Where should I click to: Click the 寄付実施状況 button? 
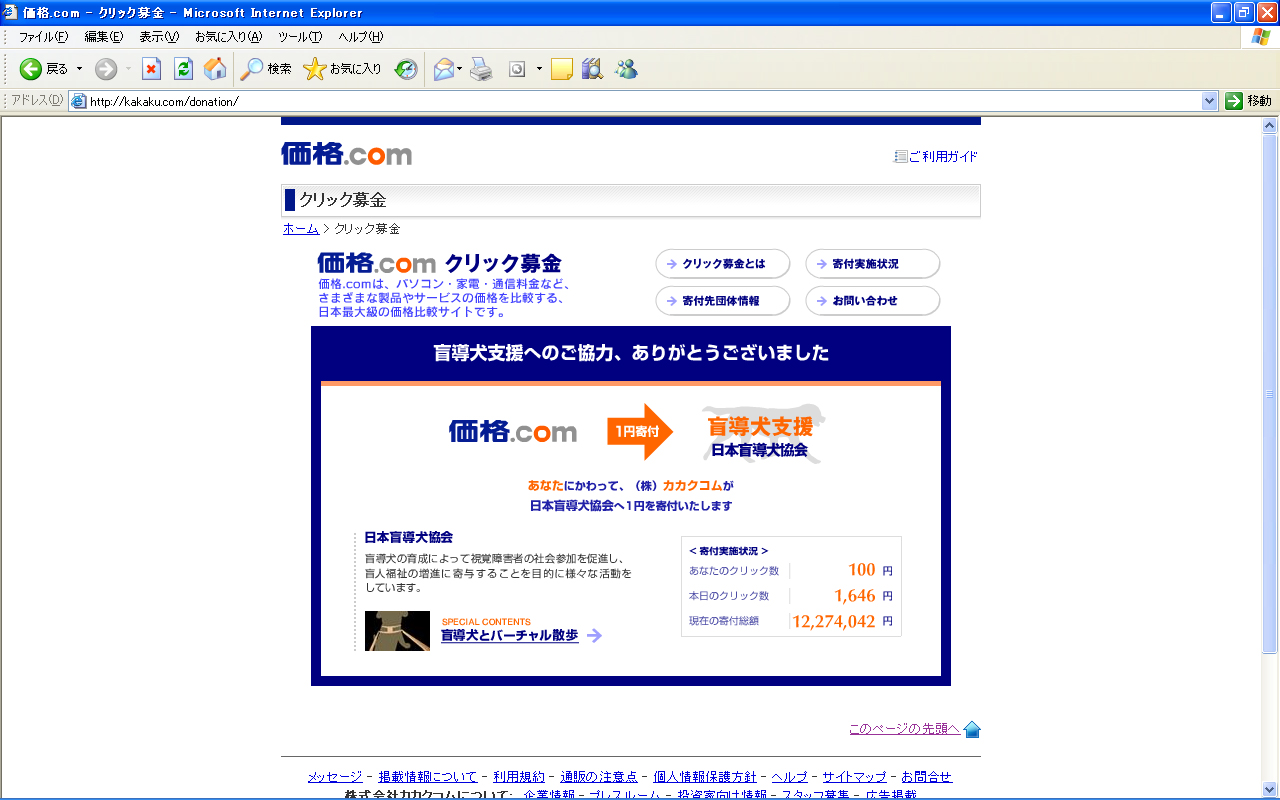coord(873,264)
